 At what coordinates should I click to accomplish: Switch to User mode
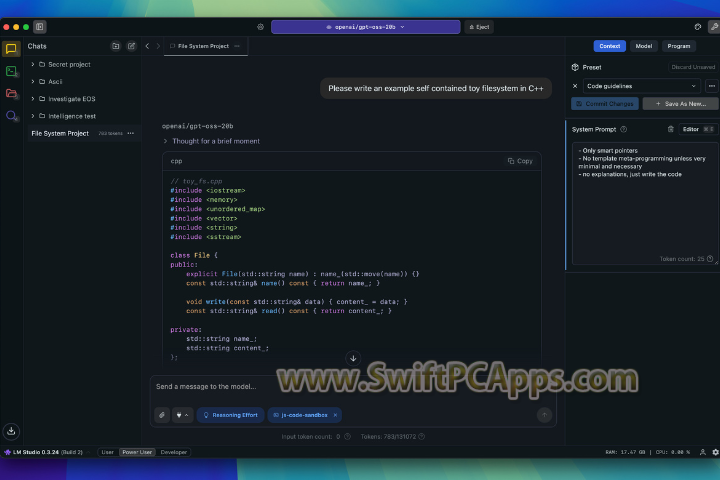pyautogui.click(x=107, y=452)
